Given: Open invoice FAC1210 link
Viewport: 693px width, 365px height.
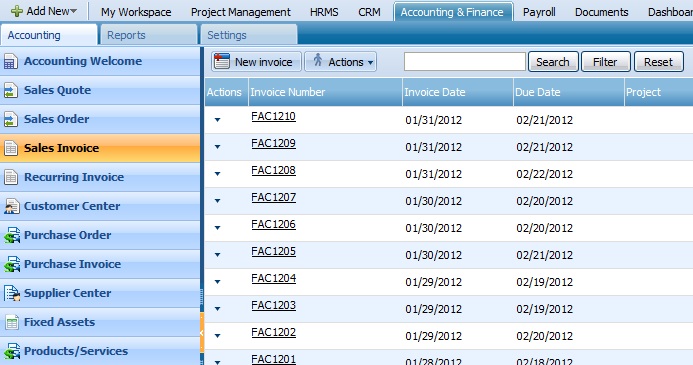Looking at the screenshot, I should [x=274, y=116].
